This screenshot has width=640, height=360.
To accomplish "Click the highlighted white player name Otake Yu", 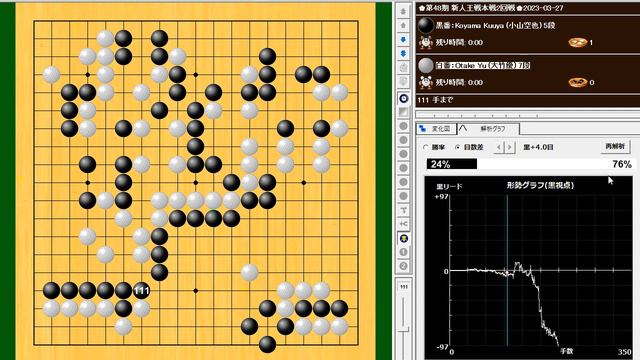I will [x=482, y=65].
